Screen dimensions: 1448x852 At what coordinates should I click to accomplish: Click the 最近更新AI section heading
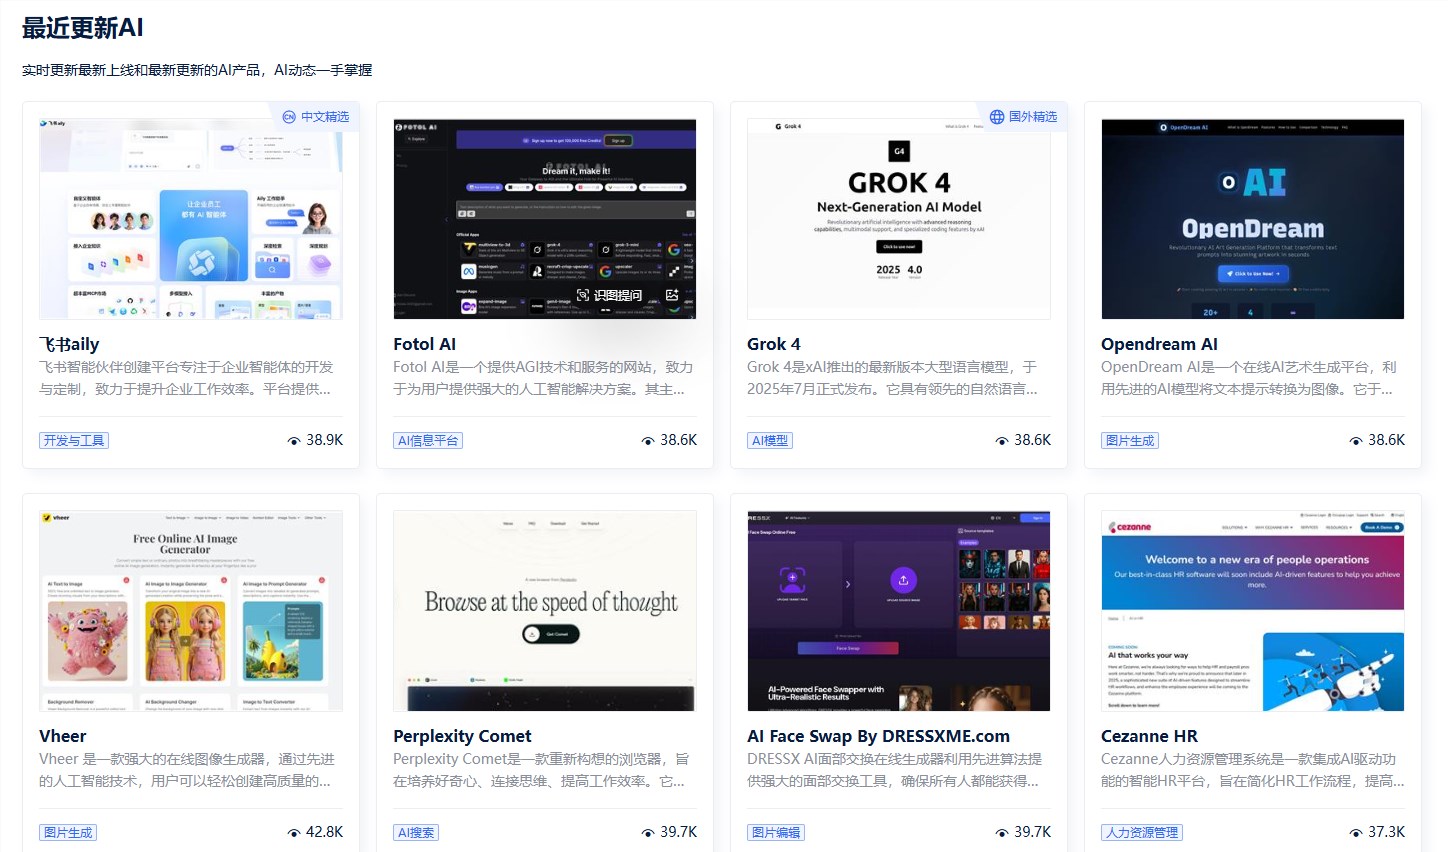point(83,28)
